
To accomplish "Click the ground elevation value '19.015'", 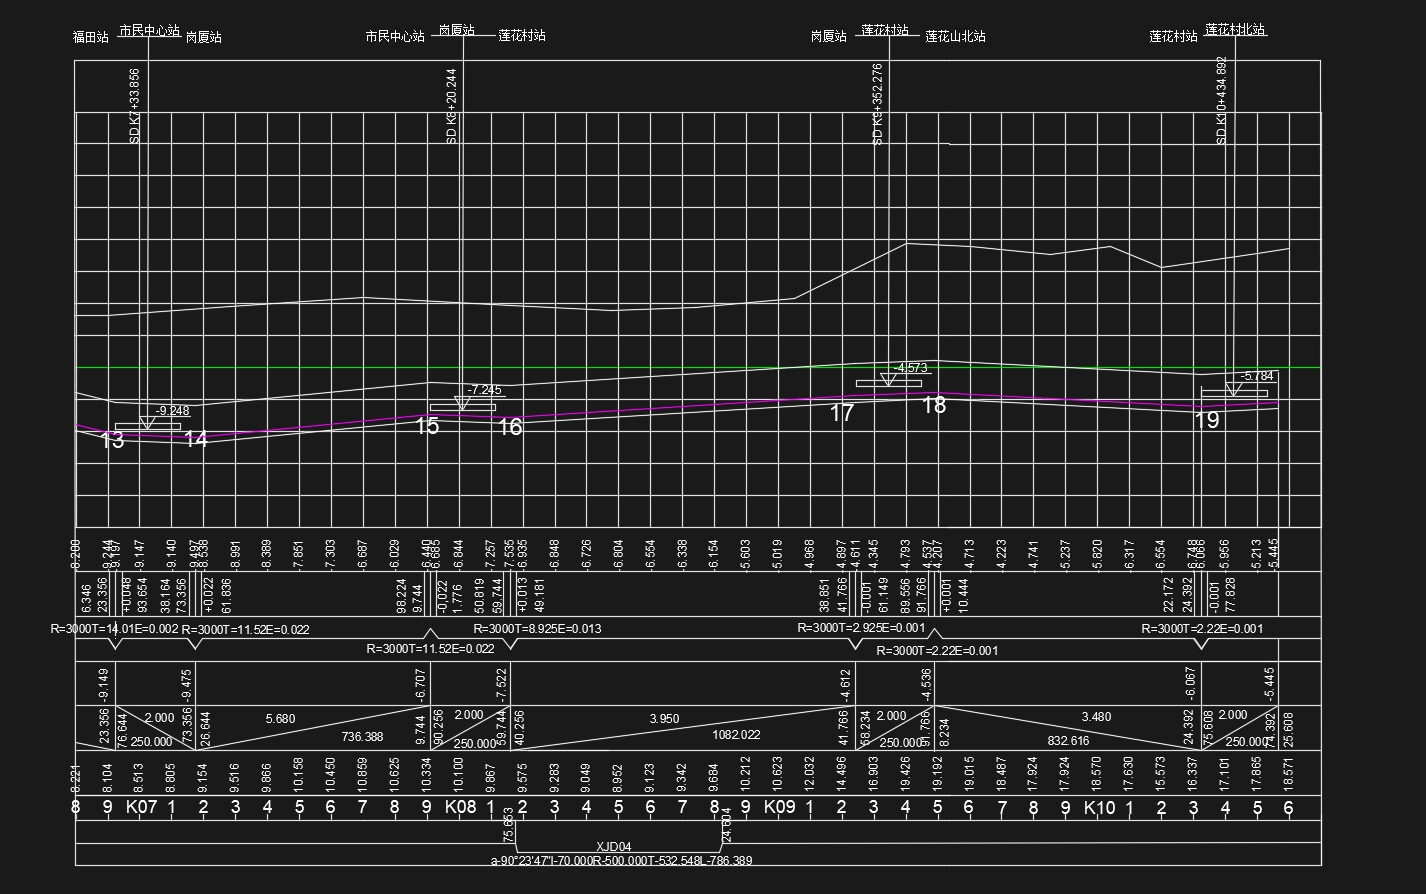I will click(x=969, y=774).
